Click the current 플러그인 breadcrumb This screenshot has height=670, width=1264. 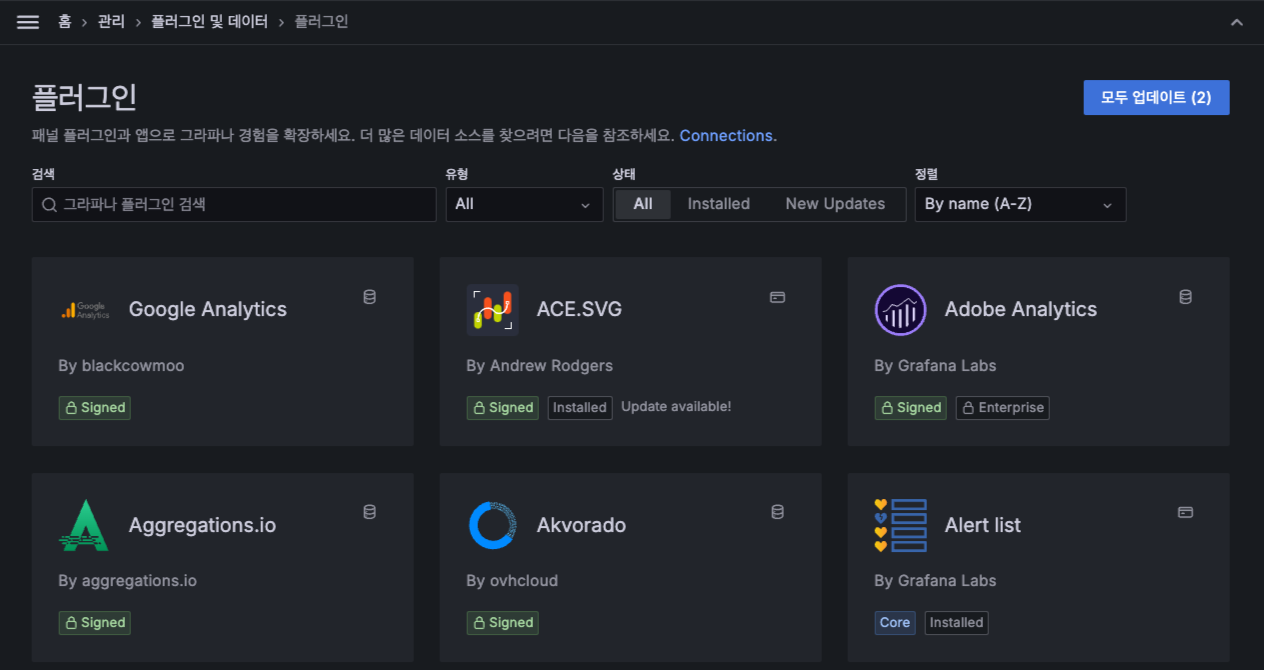(321, 21)
